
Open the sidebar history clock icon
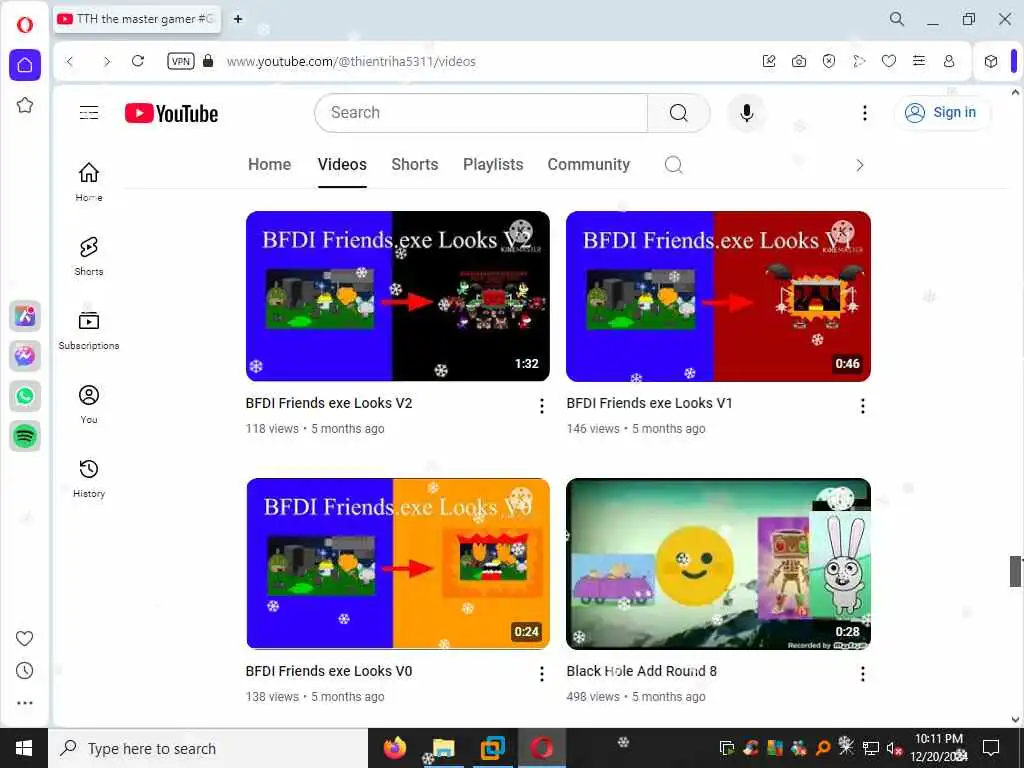coord(25,671)
